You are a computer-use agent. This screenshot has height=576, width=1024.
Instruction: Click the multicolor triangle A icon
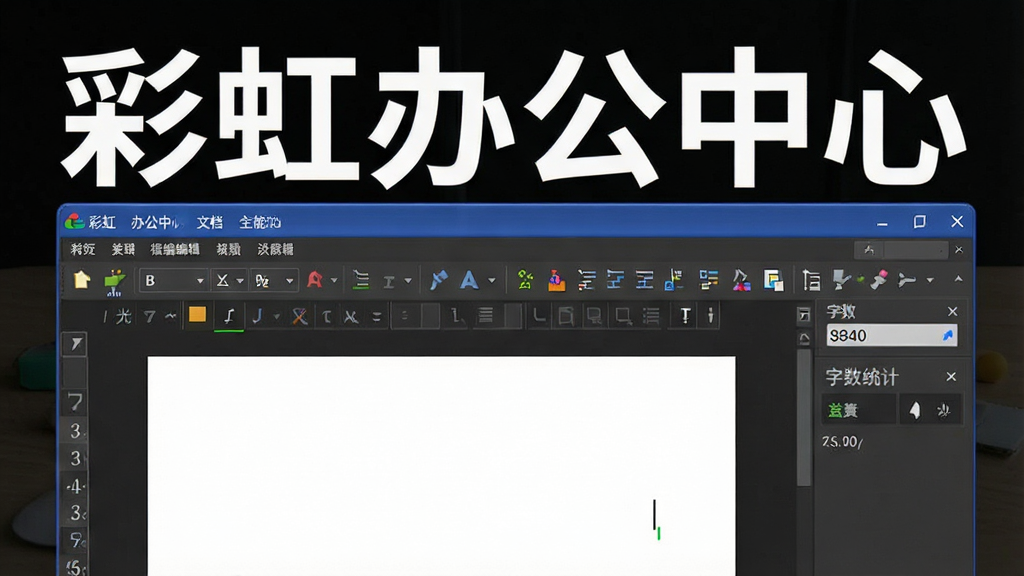point(741,280)
